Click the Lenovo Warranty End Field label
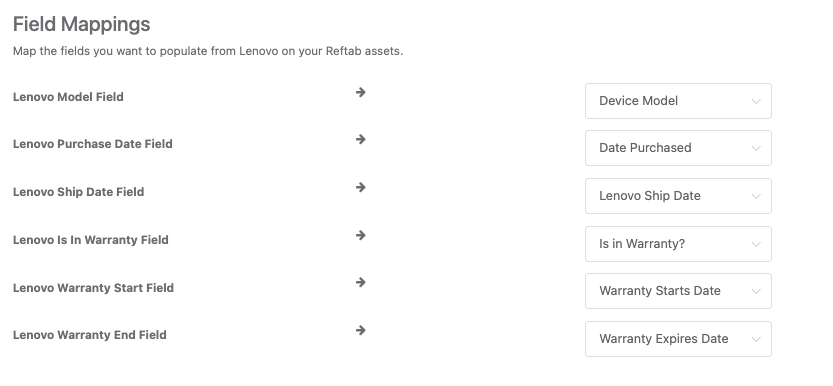This screenshot has width=833, height=386. click(90, 334)
